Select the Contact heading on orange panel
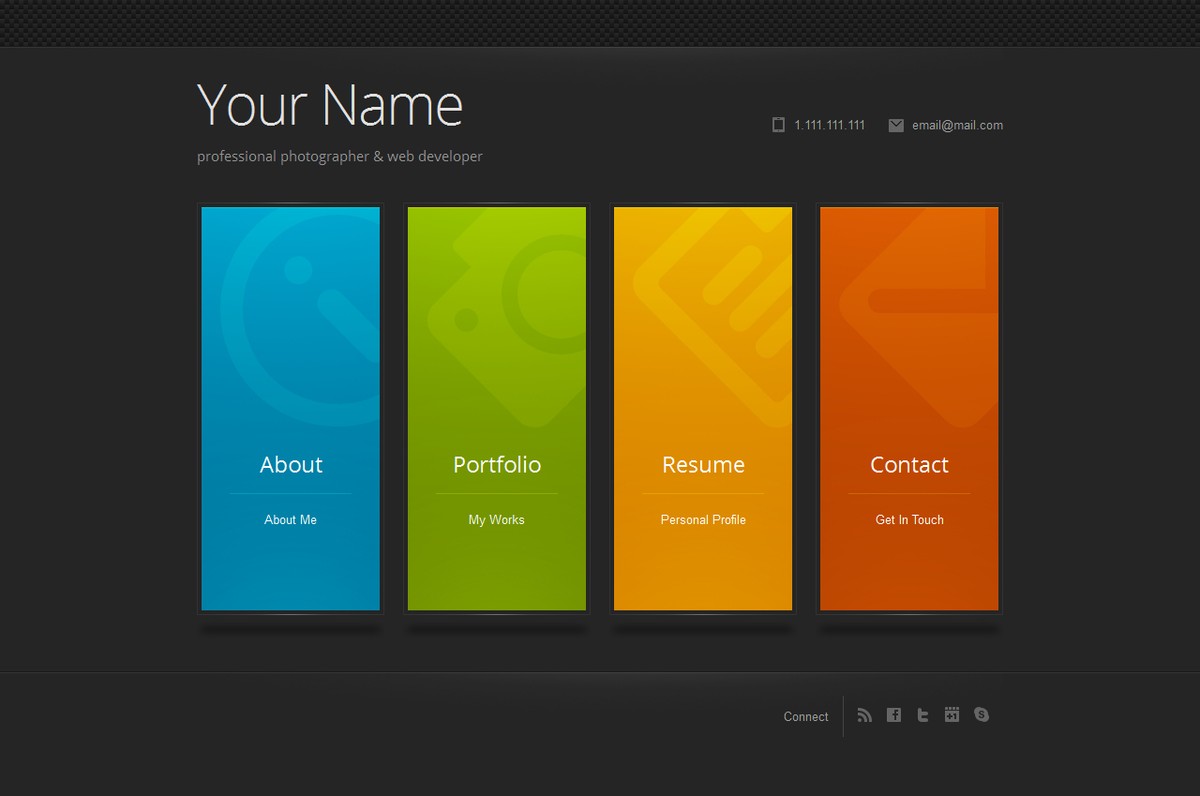 click(x=909, y=465)
